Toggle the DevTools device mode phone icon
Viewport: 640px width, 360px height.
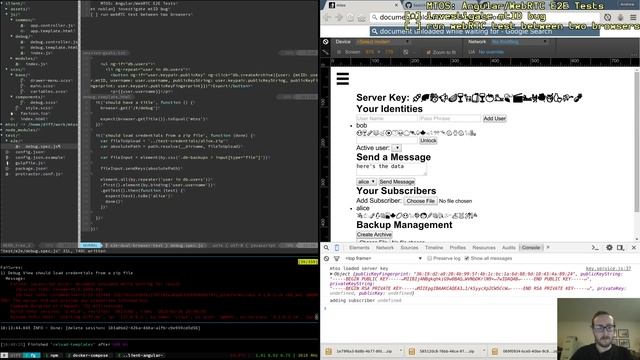[337, 248]
